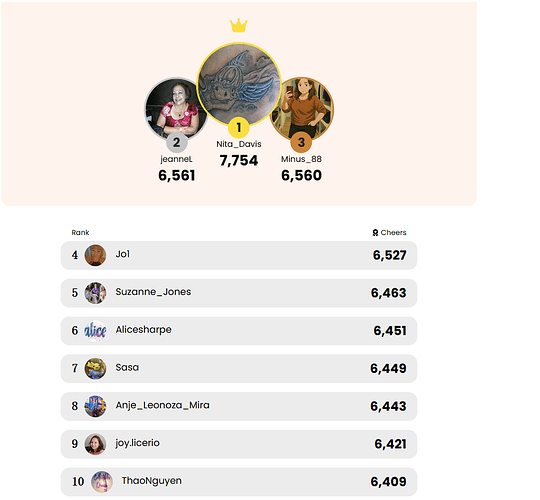Open Suzanne_Jones profile avatar

95,293
